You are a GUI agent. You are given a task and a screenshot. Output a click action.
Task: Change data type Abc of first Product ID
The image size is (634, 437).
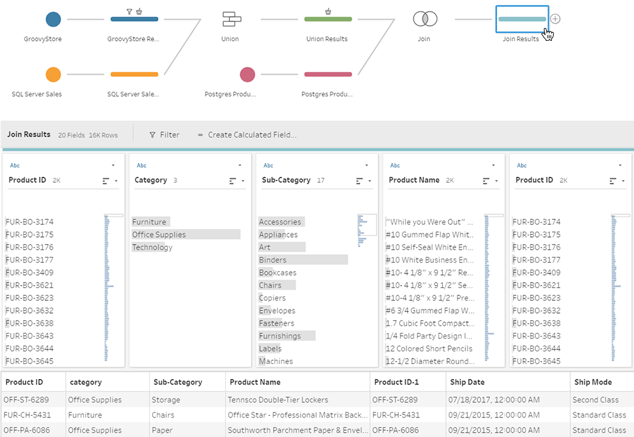coord(15,165)
